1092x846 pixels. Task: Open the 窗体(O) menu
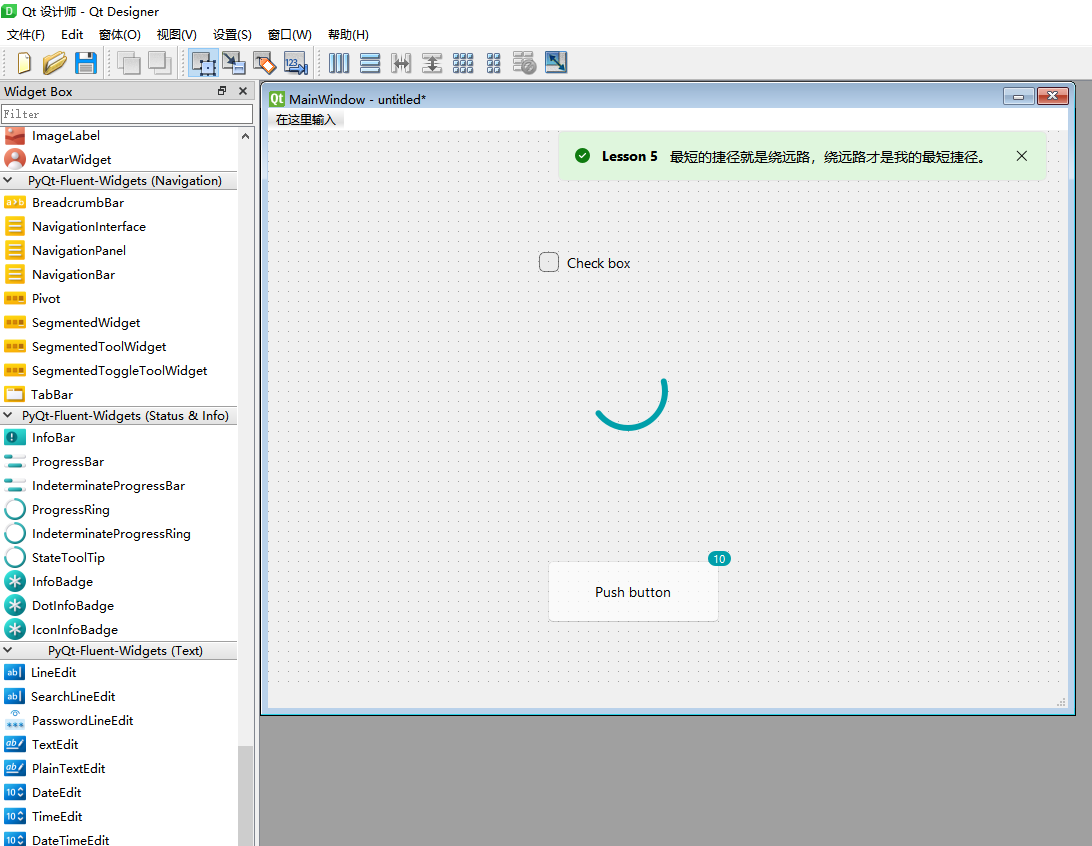[x=120, y=35]
